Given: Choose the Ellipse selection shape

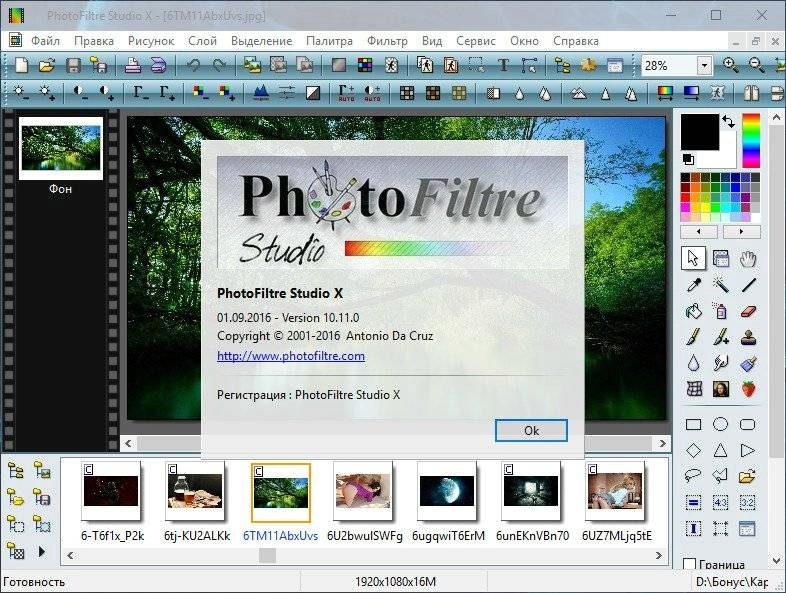Looking at the screenshot, I should tap(721, 425).
